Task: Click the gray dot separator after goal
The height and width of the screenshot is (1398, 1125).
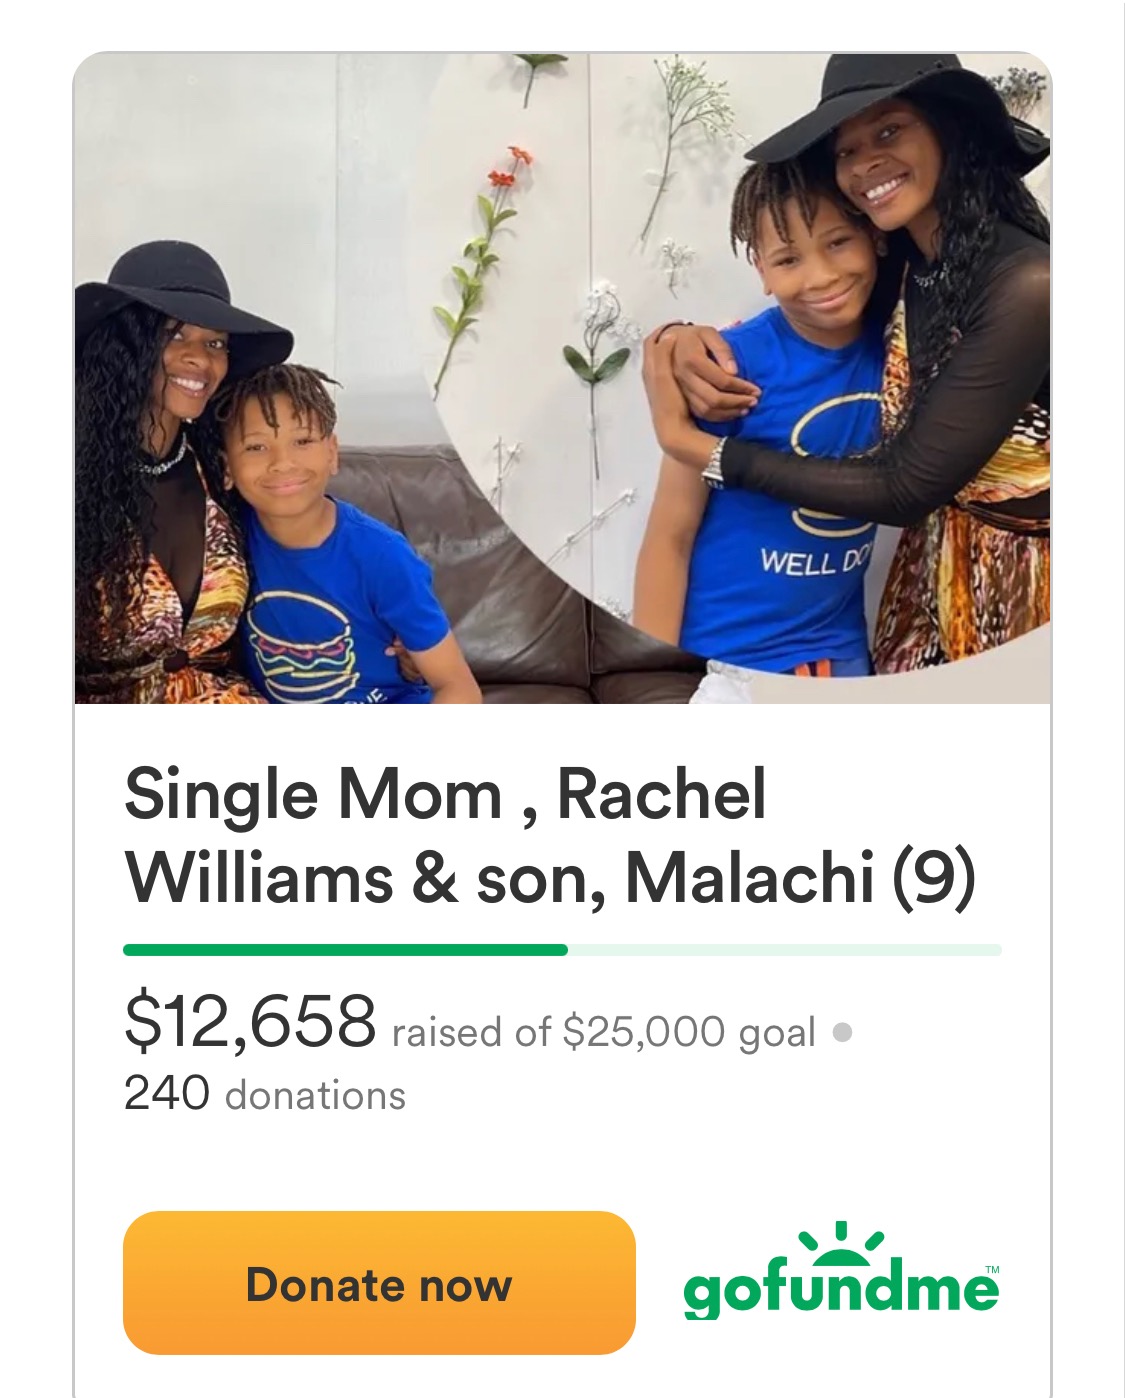Action: coord(842,1031)
